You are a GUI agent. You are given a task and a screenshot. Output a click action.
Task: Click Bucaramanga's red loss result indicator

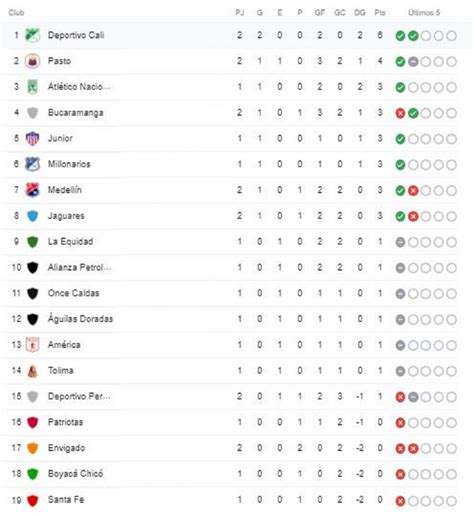click(x=400, y=113)
